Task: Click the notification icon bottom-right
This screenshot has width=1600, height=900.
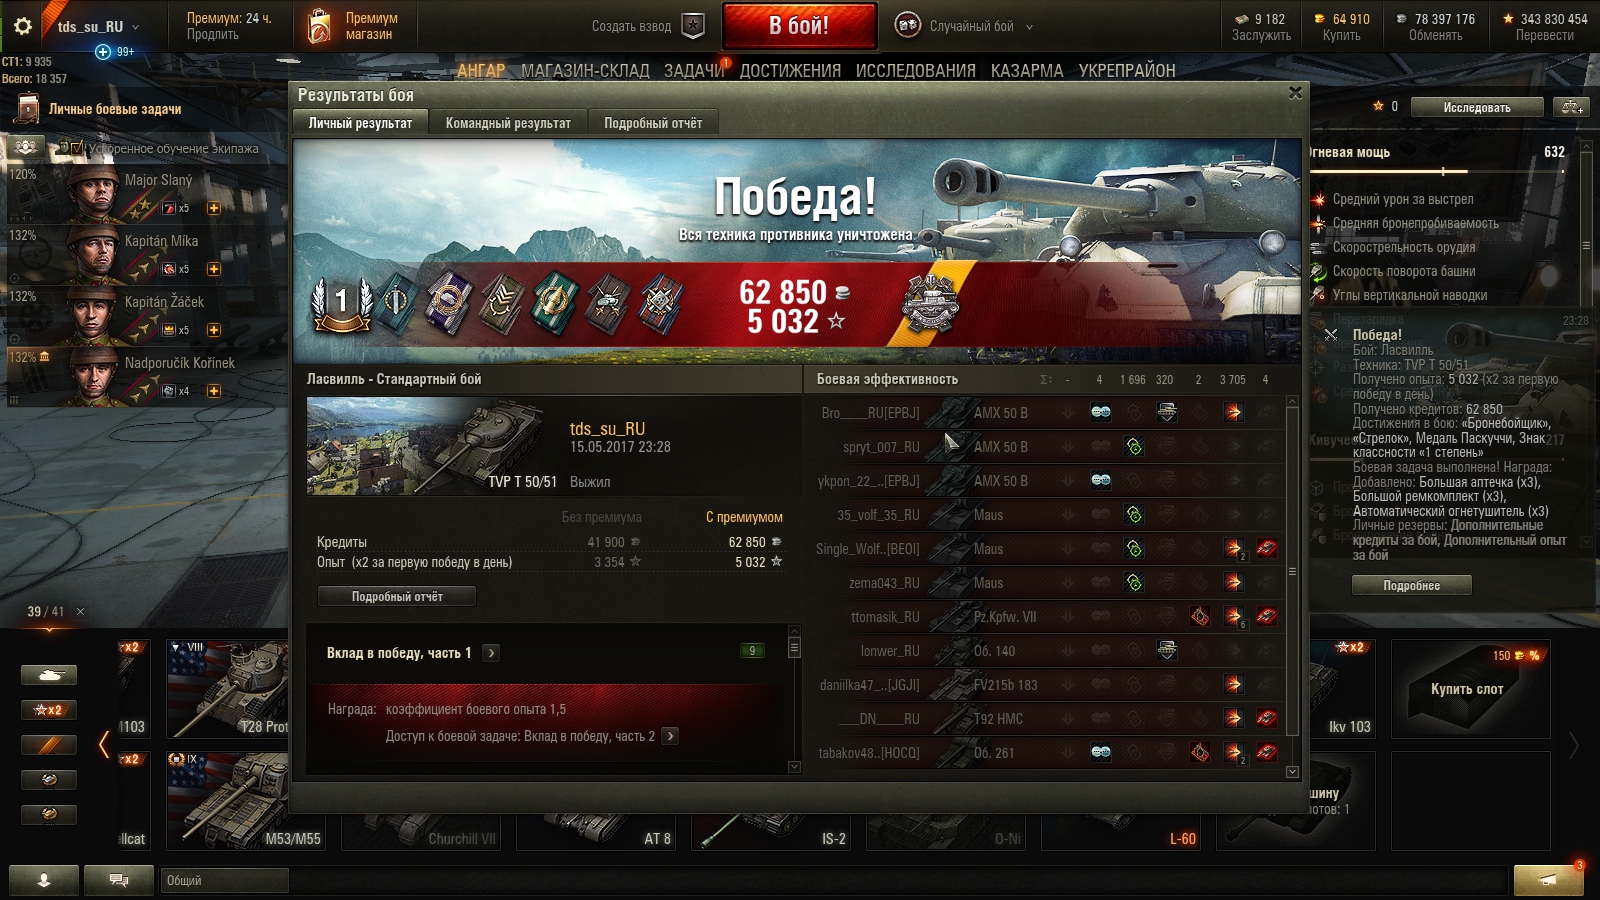Action: 1548,880
